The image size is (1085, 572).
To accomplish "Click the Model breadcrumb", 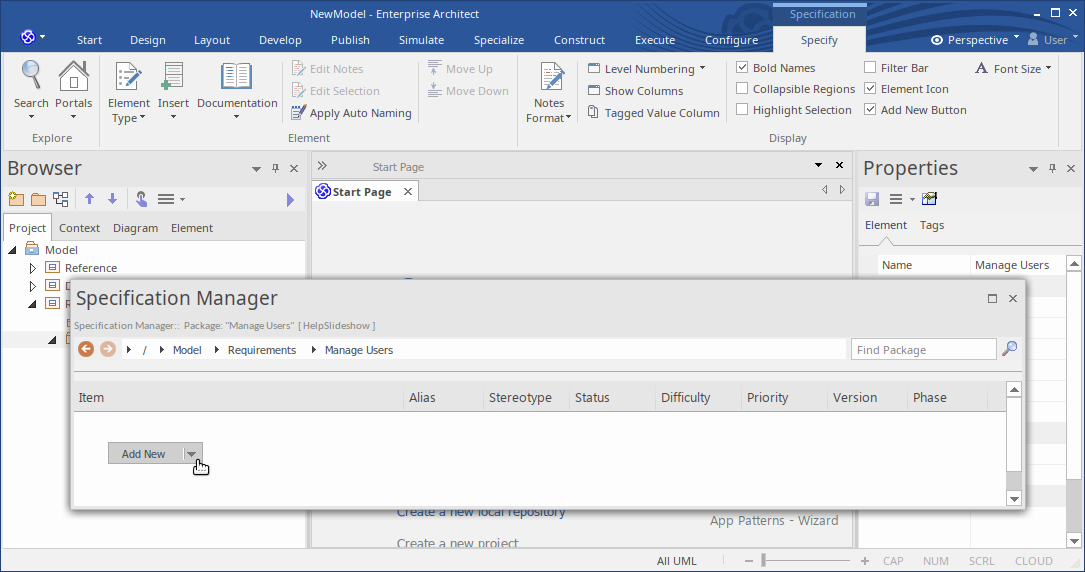I will click(187, 350).
